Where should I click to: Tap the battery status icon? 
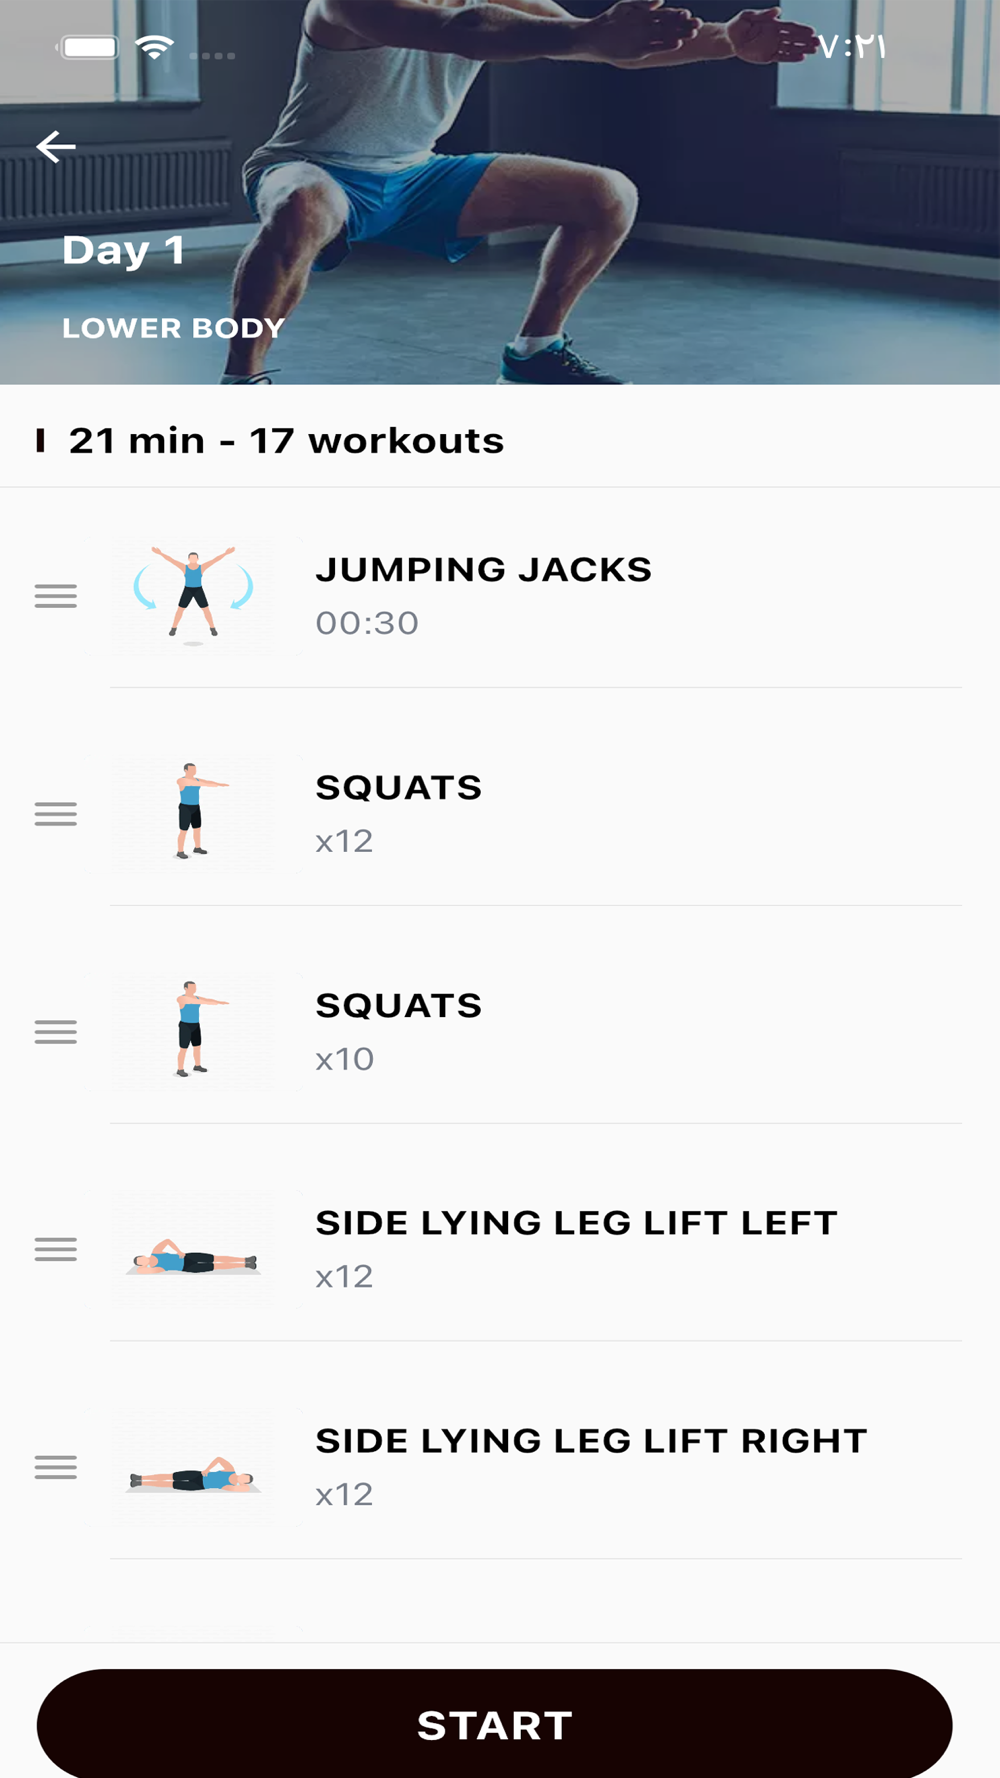tap(89, 47)
